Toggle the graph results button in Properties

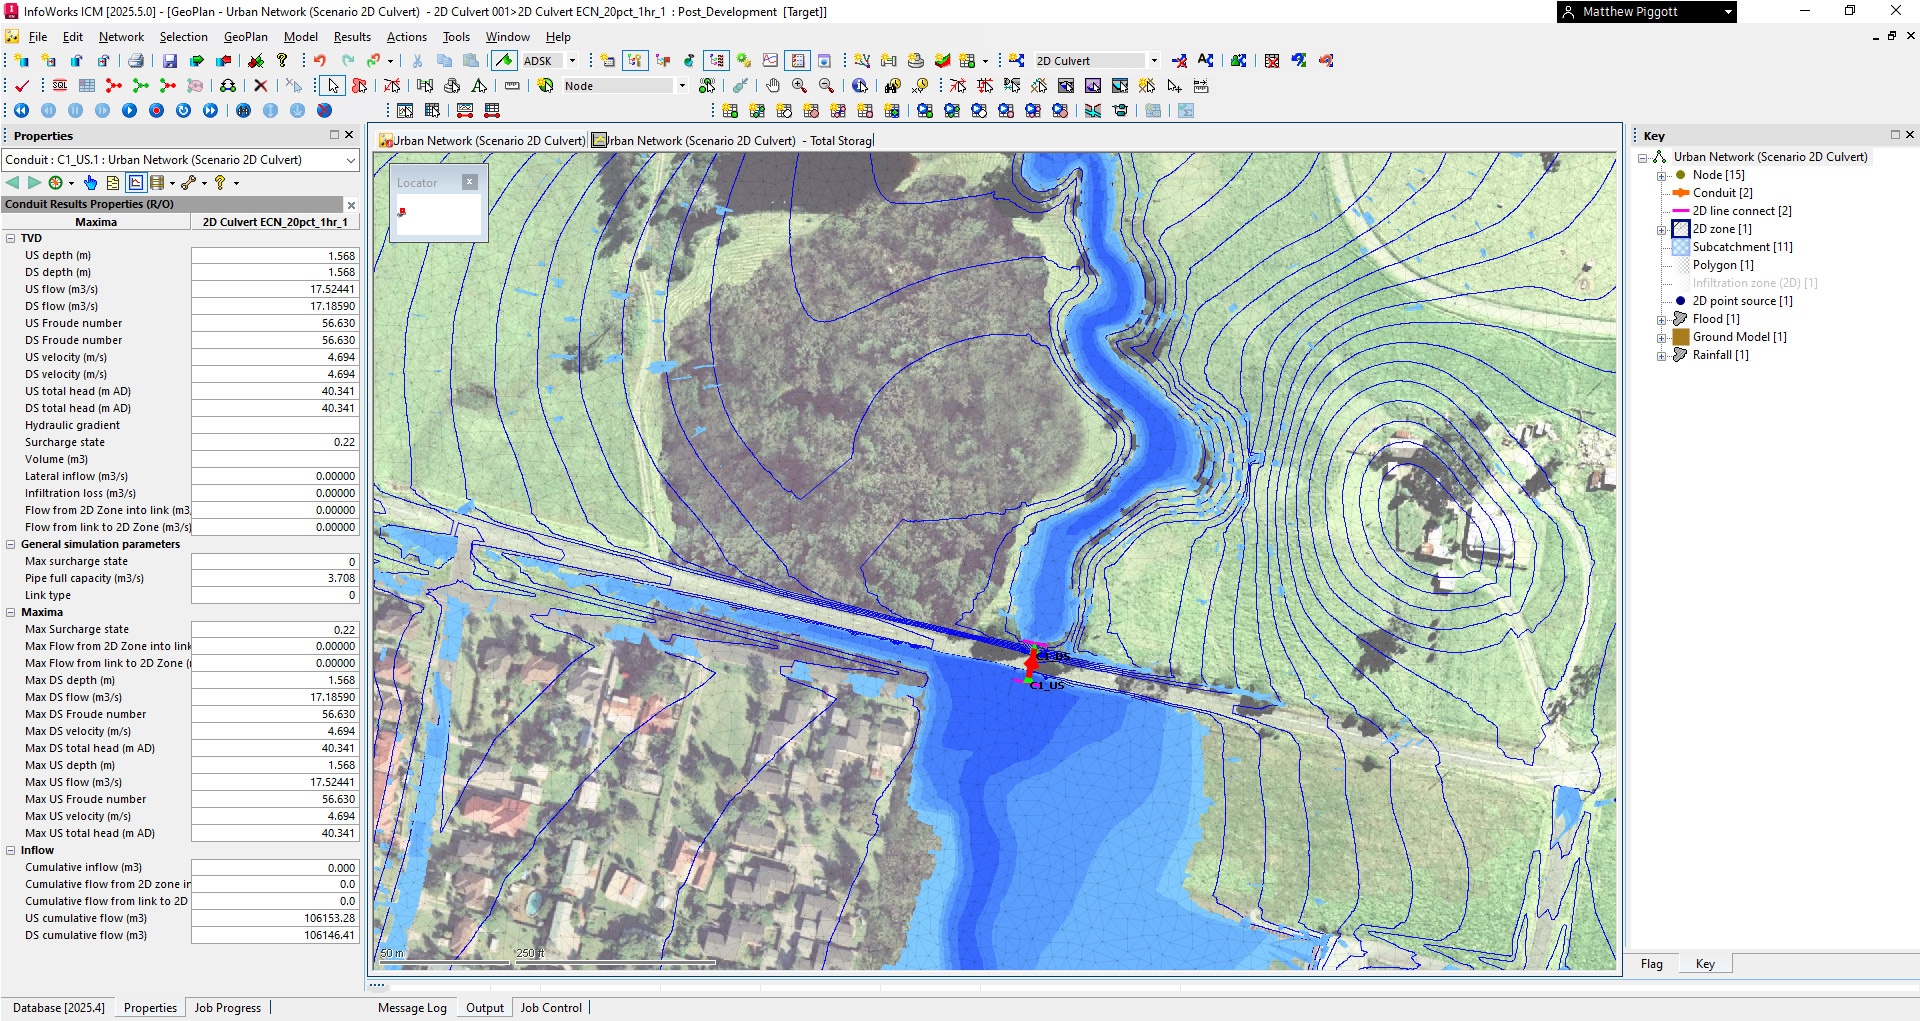135,183
